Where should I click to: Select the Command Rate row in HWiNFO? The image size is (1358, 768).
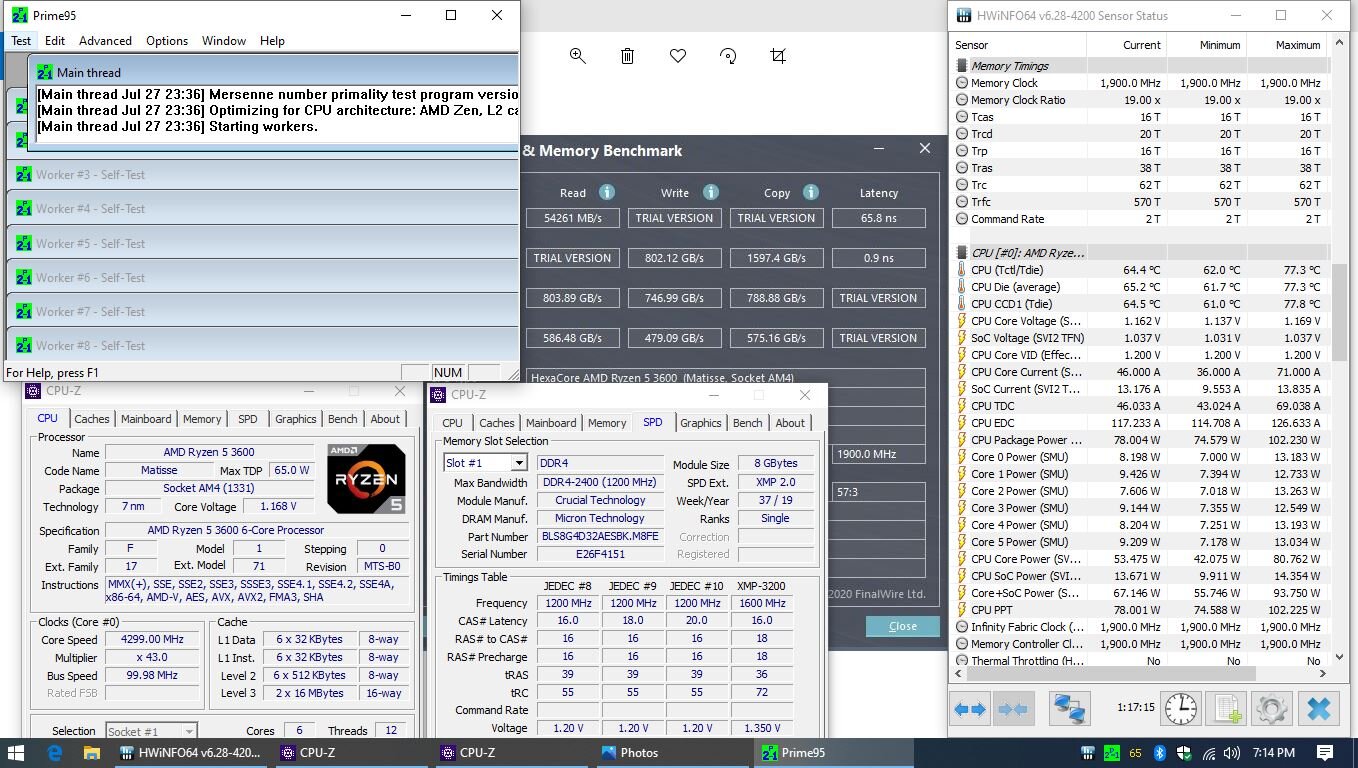pyautogui.click(x=1140, y=219)
